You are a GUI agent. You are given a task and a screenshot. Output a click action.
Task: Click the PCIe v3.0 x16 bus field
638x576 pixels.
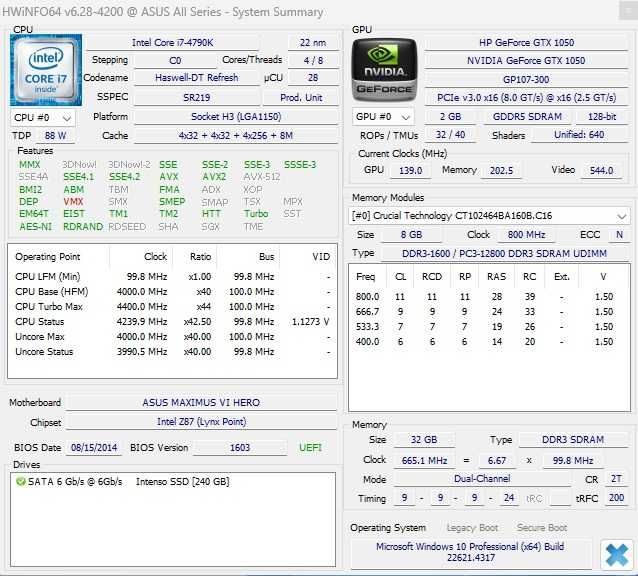[527, 98]
